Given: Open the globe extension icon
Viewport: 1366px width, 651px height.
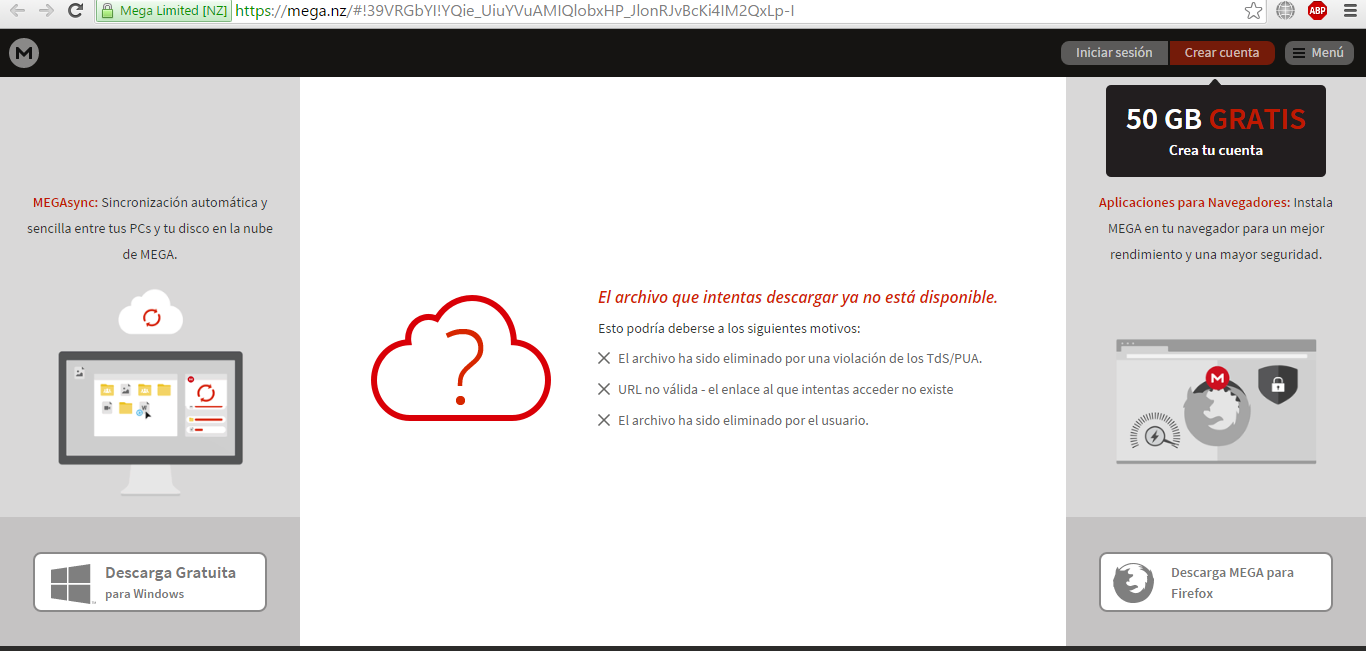Looking at the screenshot, I should tap(1286, 11).
